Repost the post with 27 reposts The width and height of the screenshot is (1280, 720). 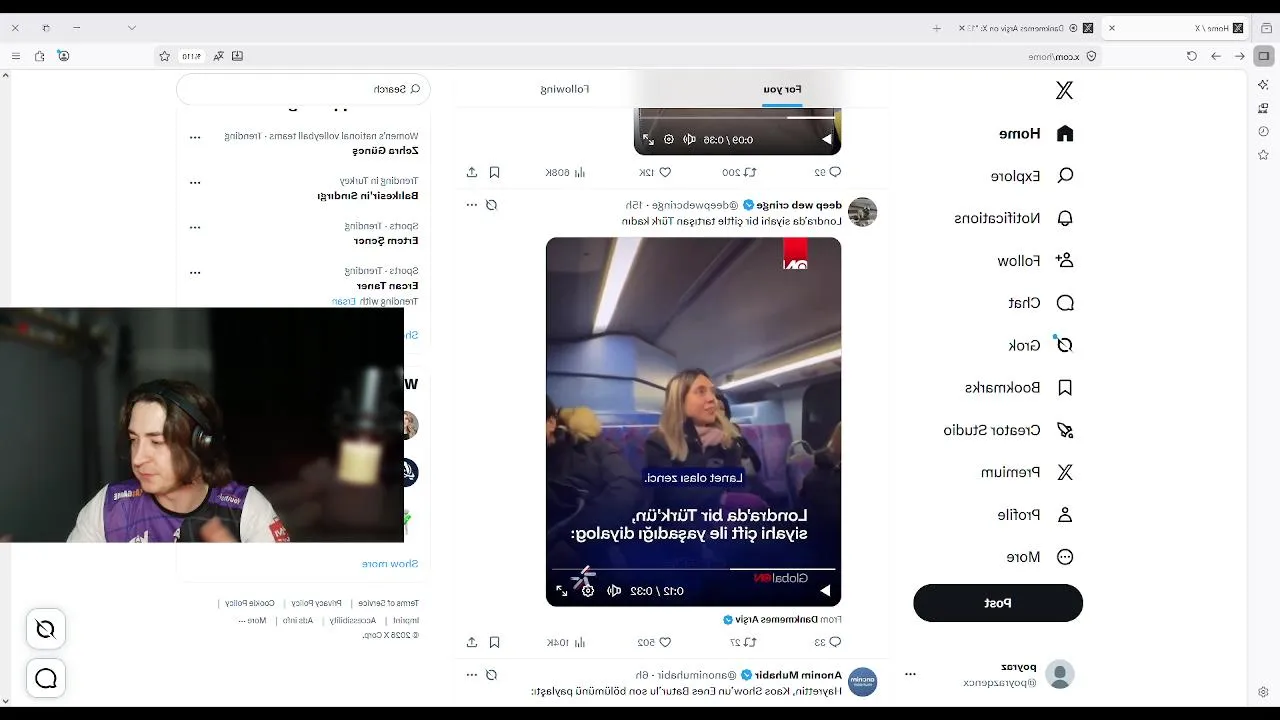pyautogui.click(x=743, y=642)
